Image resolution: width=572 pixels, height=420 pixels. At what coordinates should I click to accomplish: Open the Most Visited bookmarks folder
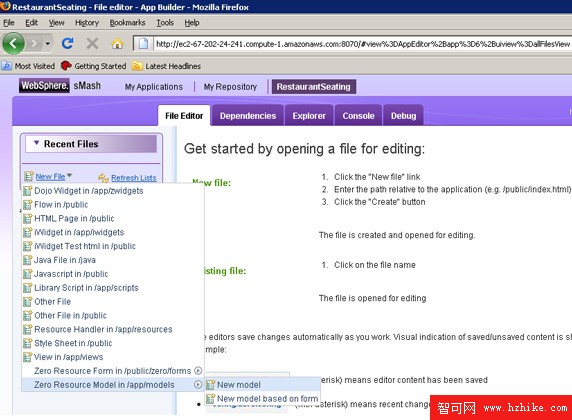(x=28, y=66)
